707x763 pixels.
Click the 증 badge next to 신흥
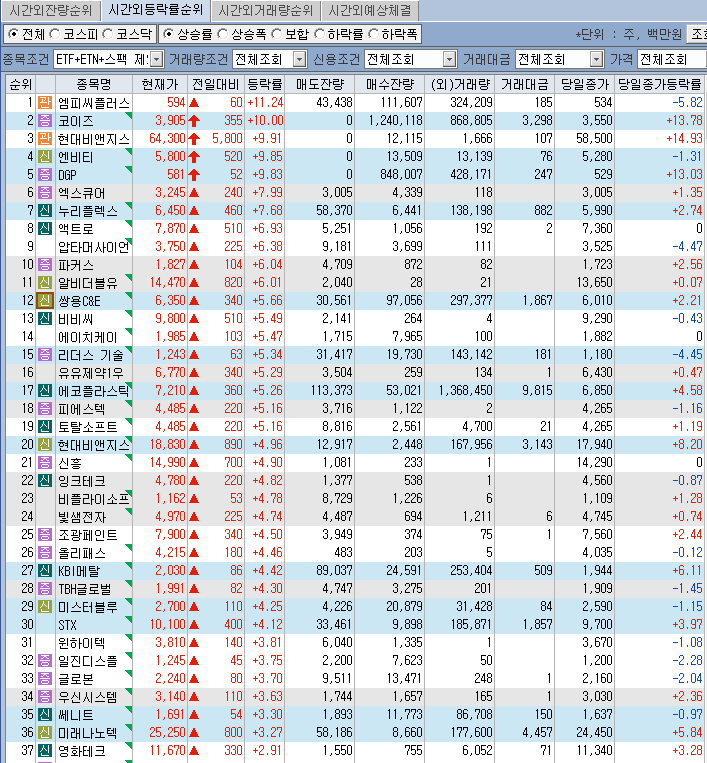click(45, 463)
